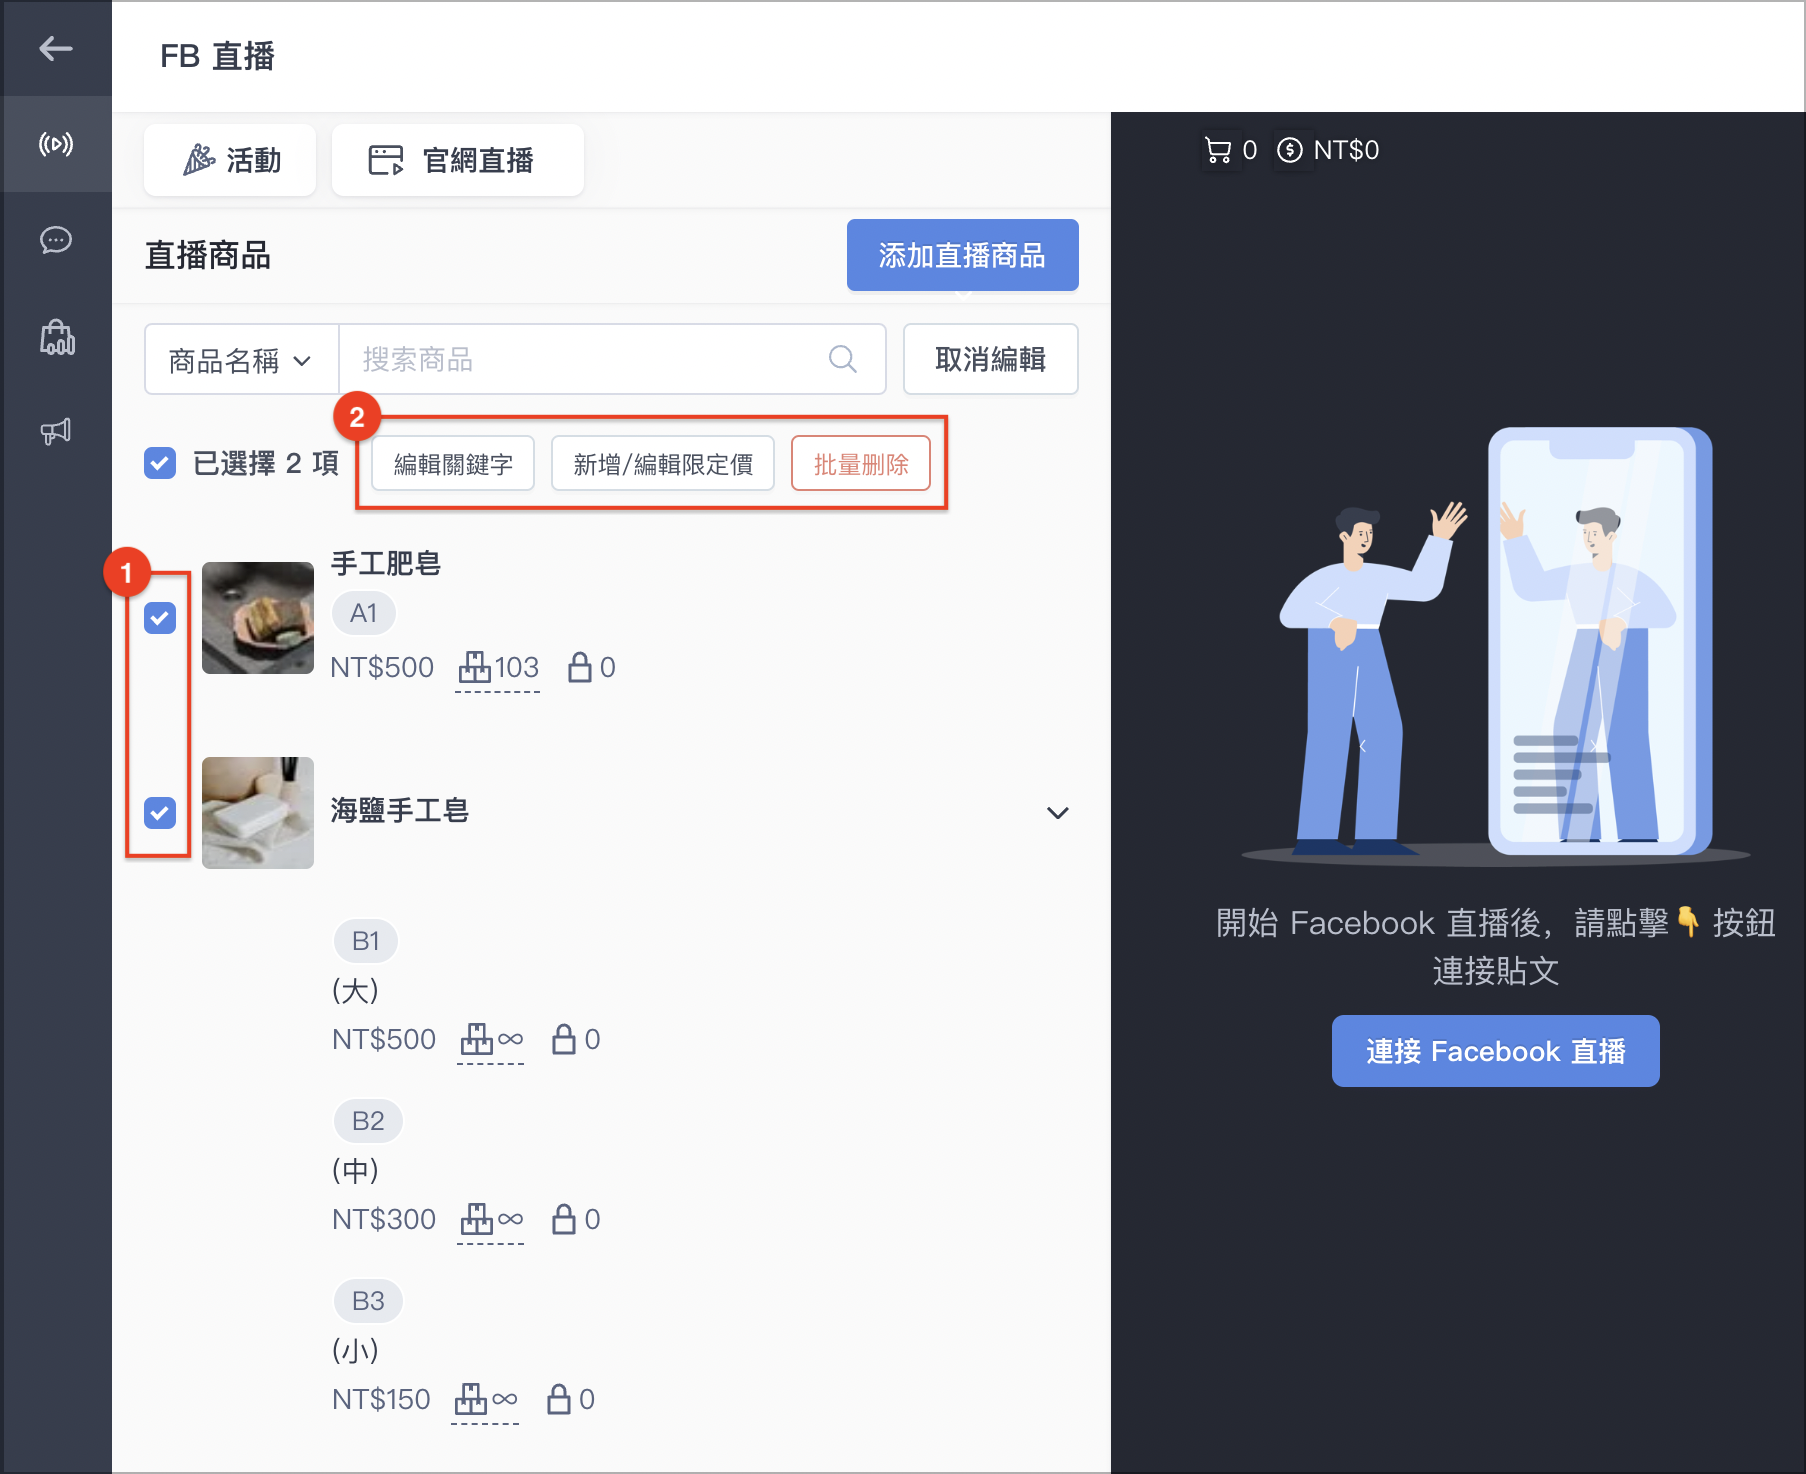Click the 批量刪除 button
1806x1474 pixels.
[861, 463]
